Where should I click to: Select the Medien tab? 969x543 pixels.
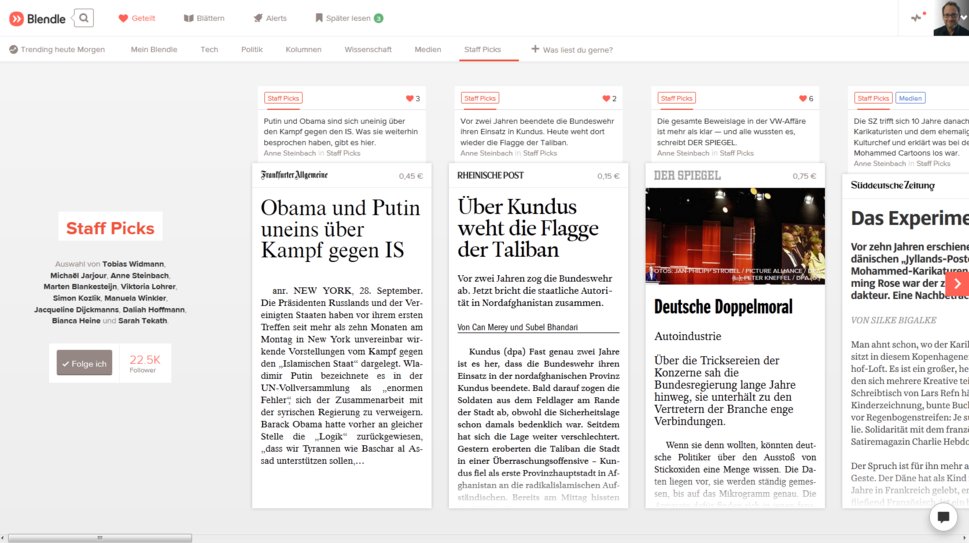click(x=428, y=49)
